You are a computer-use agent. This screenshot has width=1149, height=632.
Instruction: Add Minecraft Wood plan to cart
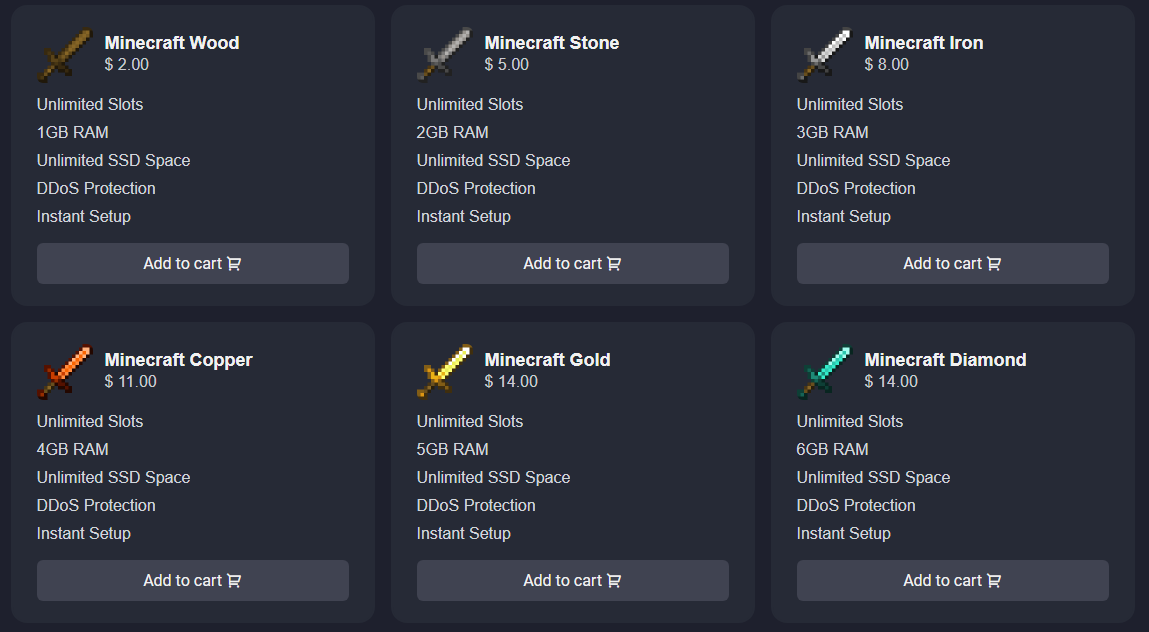(x=193, y=264)
